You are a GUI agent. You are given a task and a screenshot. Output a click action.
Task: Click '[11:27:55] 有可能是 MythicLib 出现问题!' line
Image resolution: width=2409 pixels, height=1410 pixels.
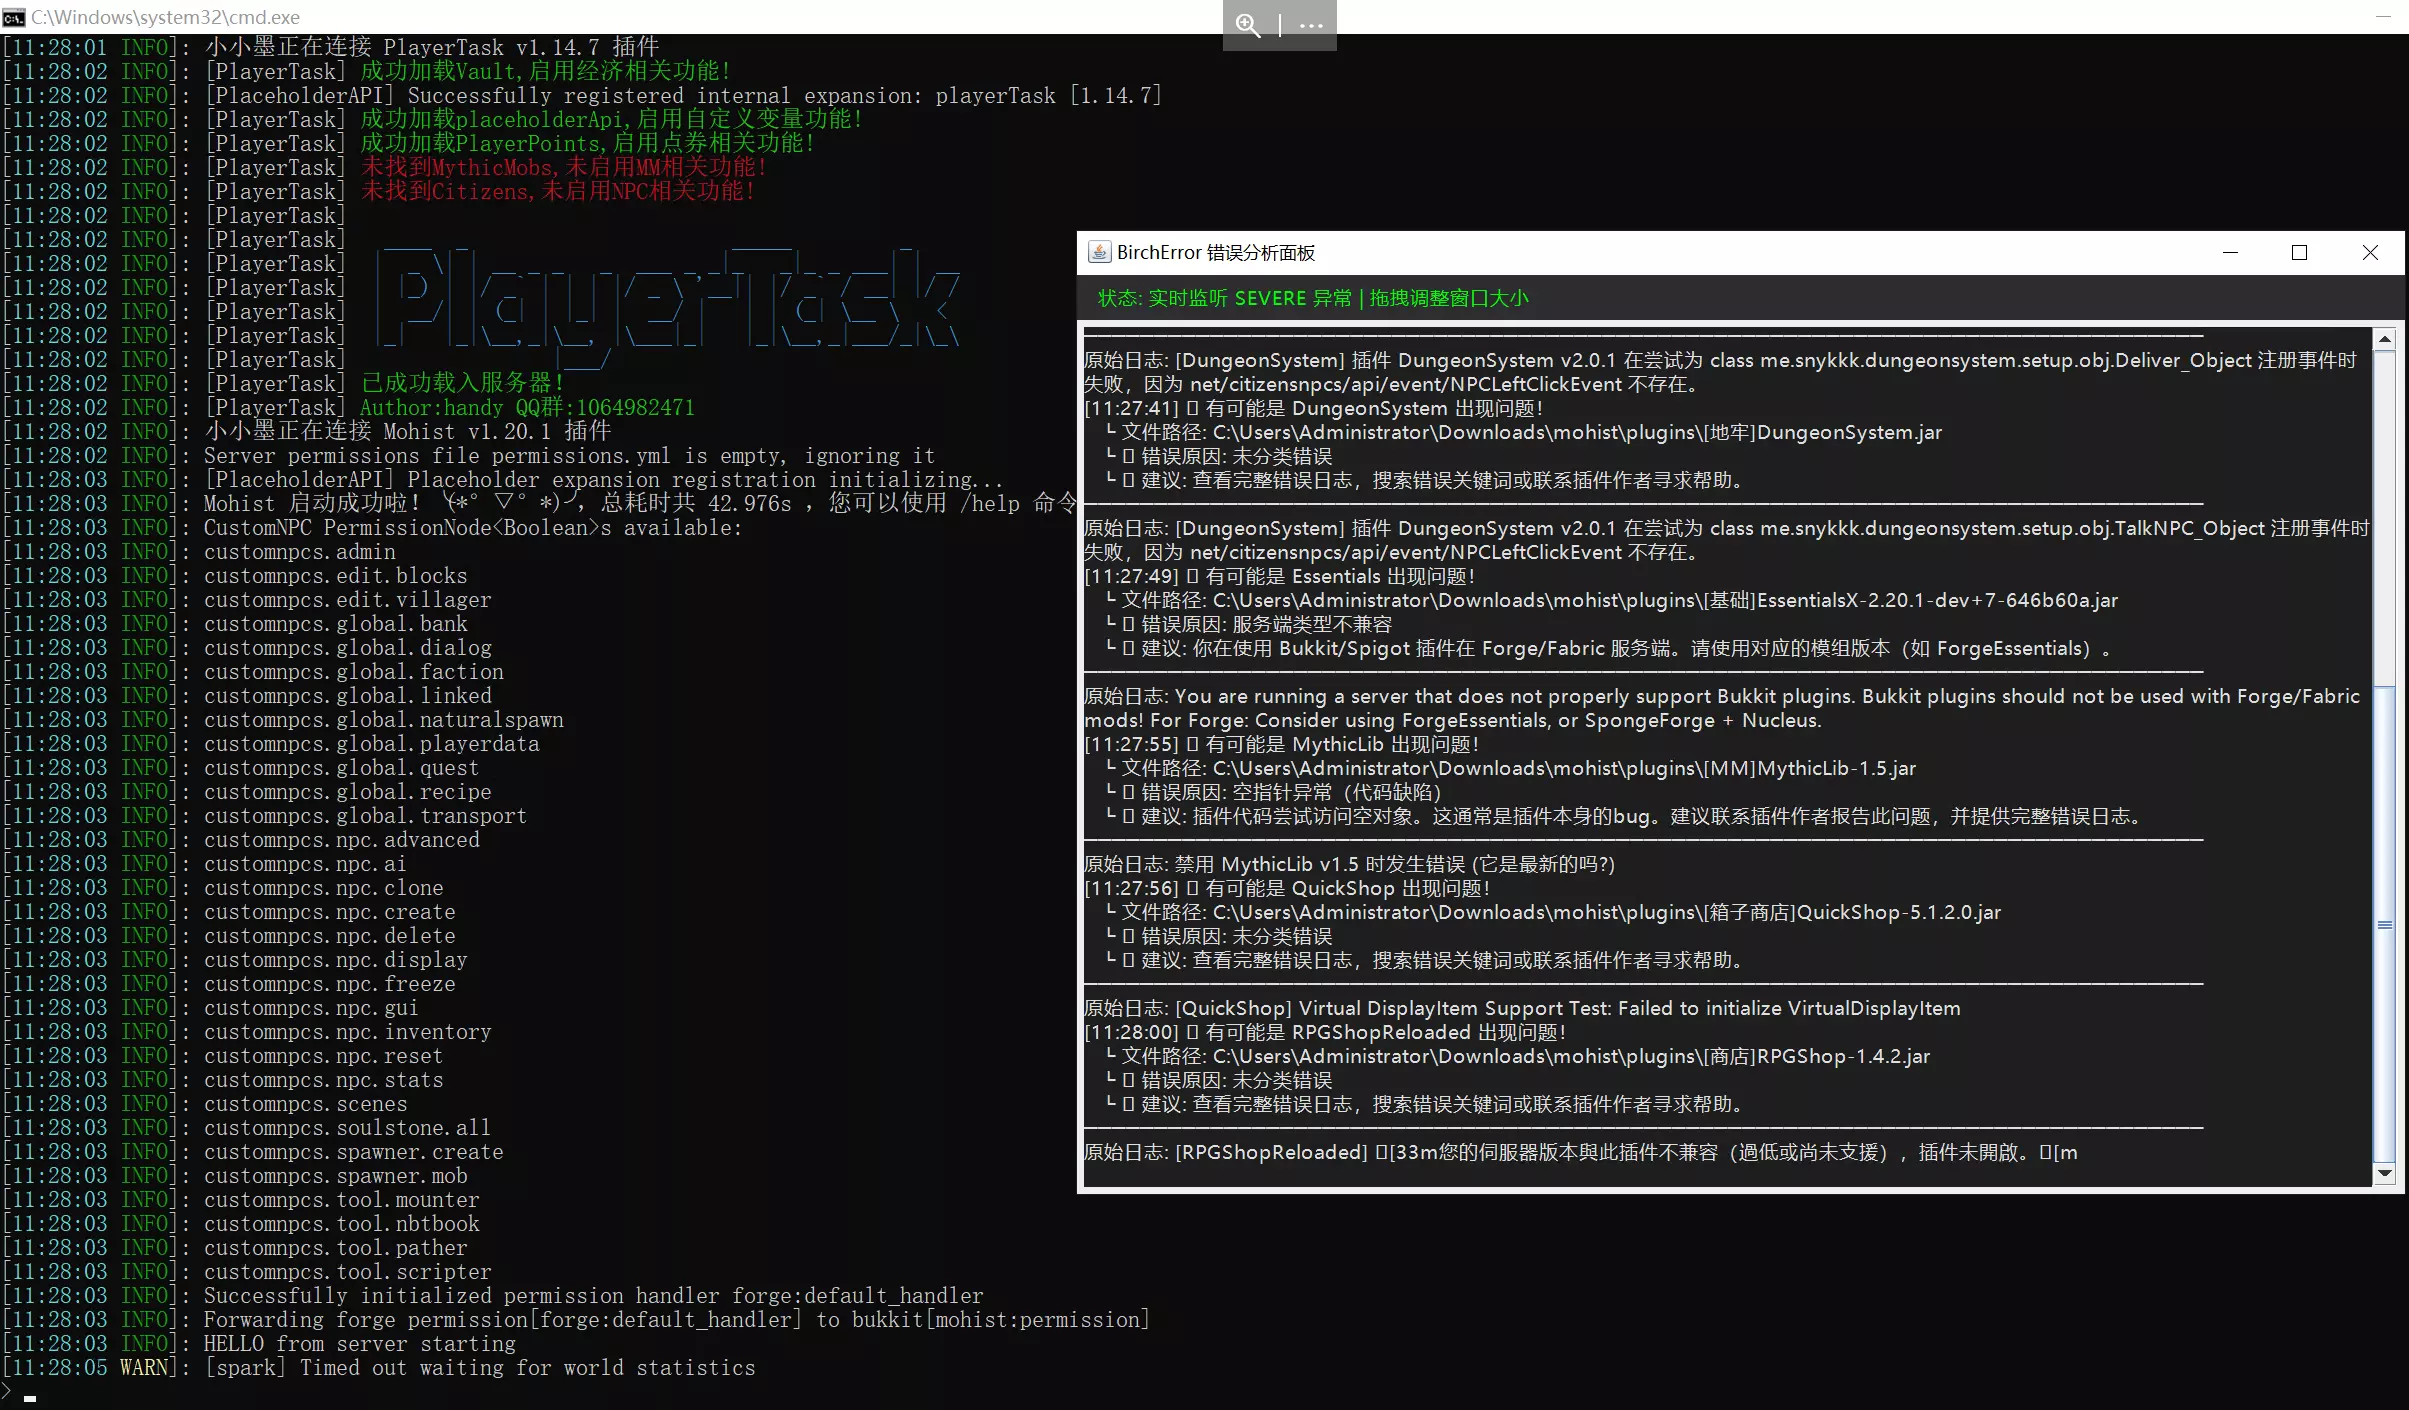point(1282,744)
